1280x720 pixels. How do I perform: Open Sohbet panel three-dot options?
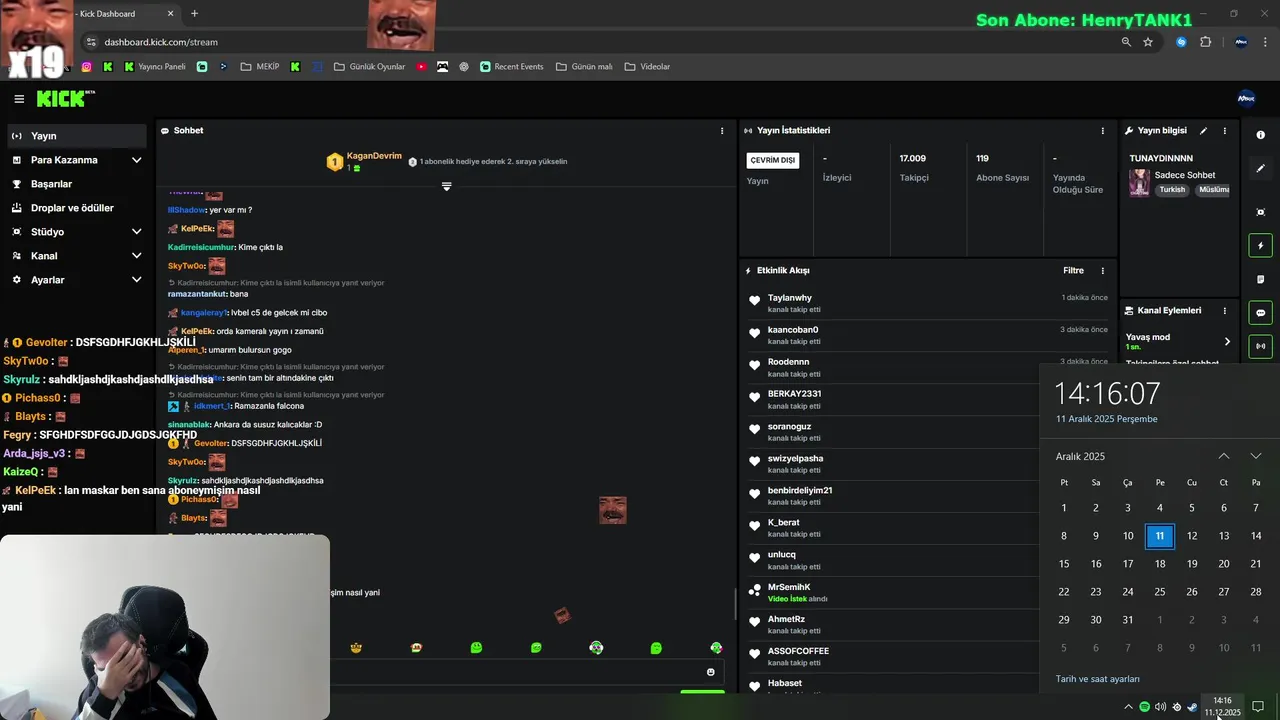[x=722, y=131]
